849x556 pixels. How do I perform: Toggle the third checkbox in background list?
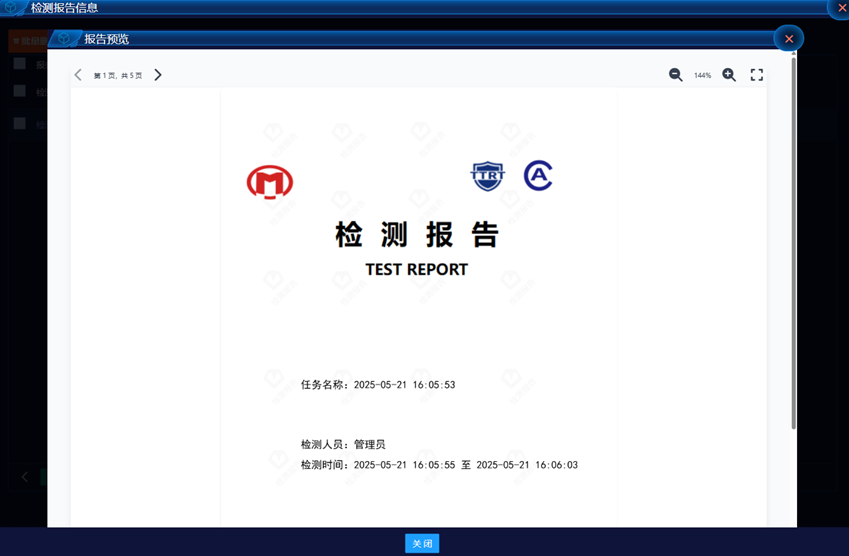click(19, 123)
